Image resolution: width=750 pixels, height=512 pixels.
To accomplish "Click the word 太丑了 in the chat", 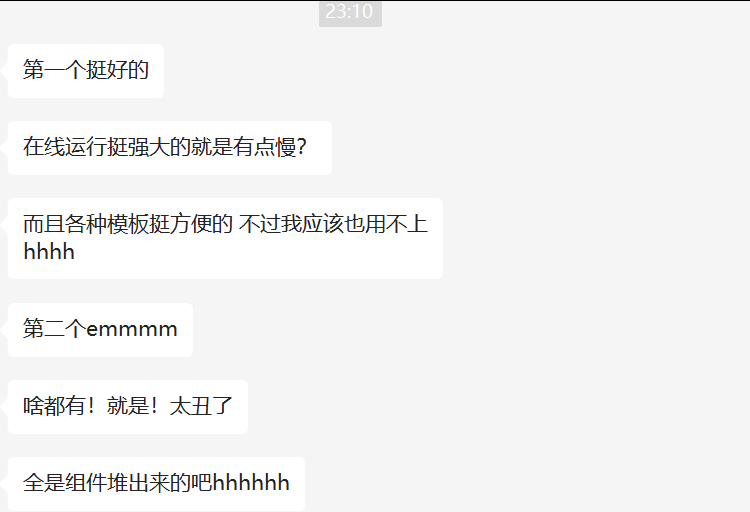I will coord(201,406).
